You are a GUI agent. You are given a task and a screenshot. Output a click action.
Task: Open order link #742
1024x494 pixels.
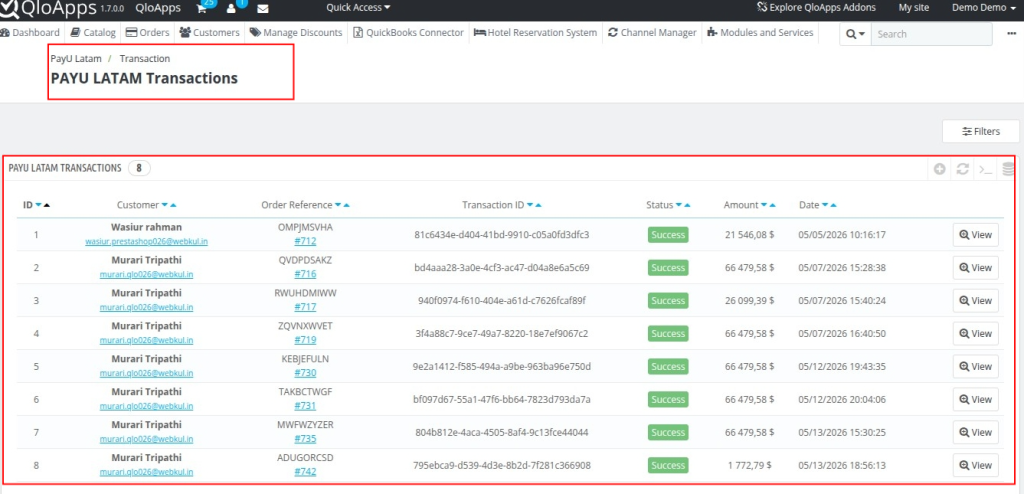coord(305,472)
